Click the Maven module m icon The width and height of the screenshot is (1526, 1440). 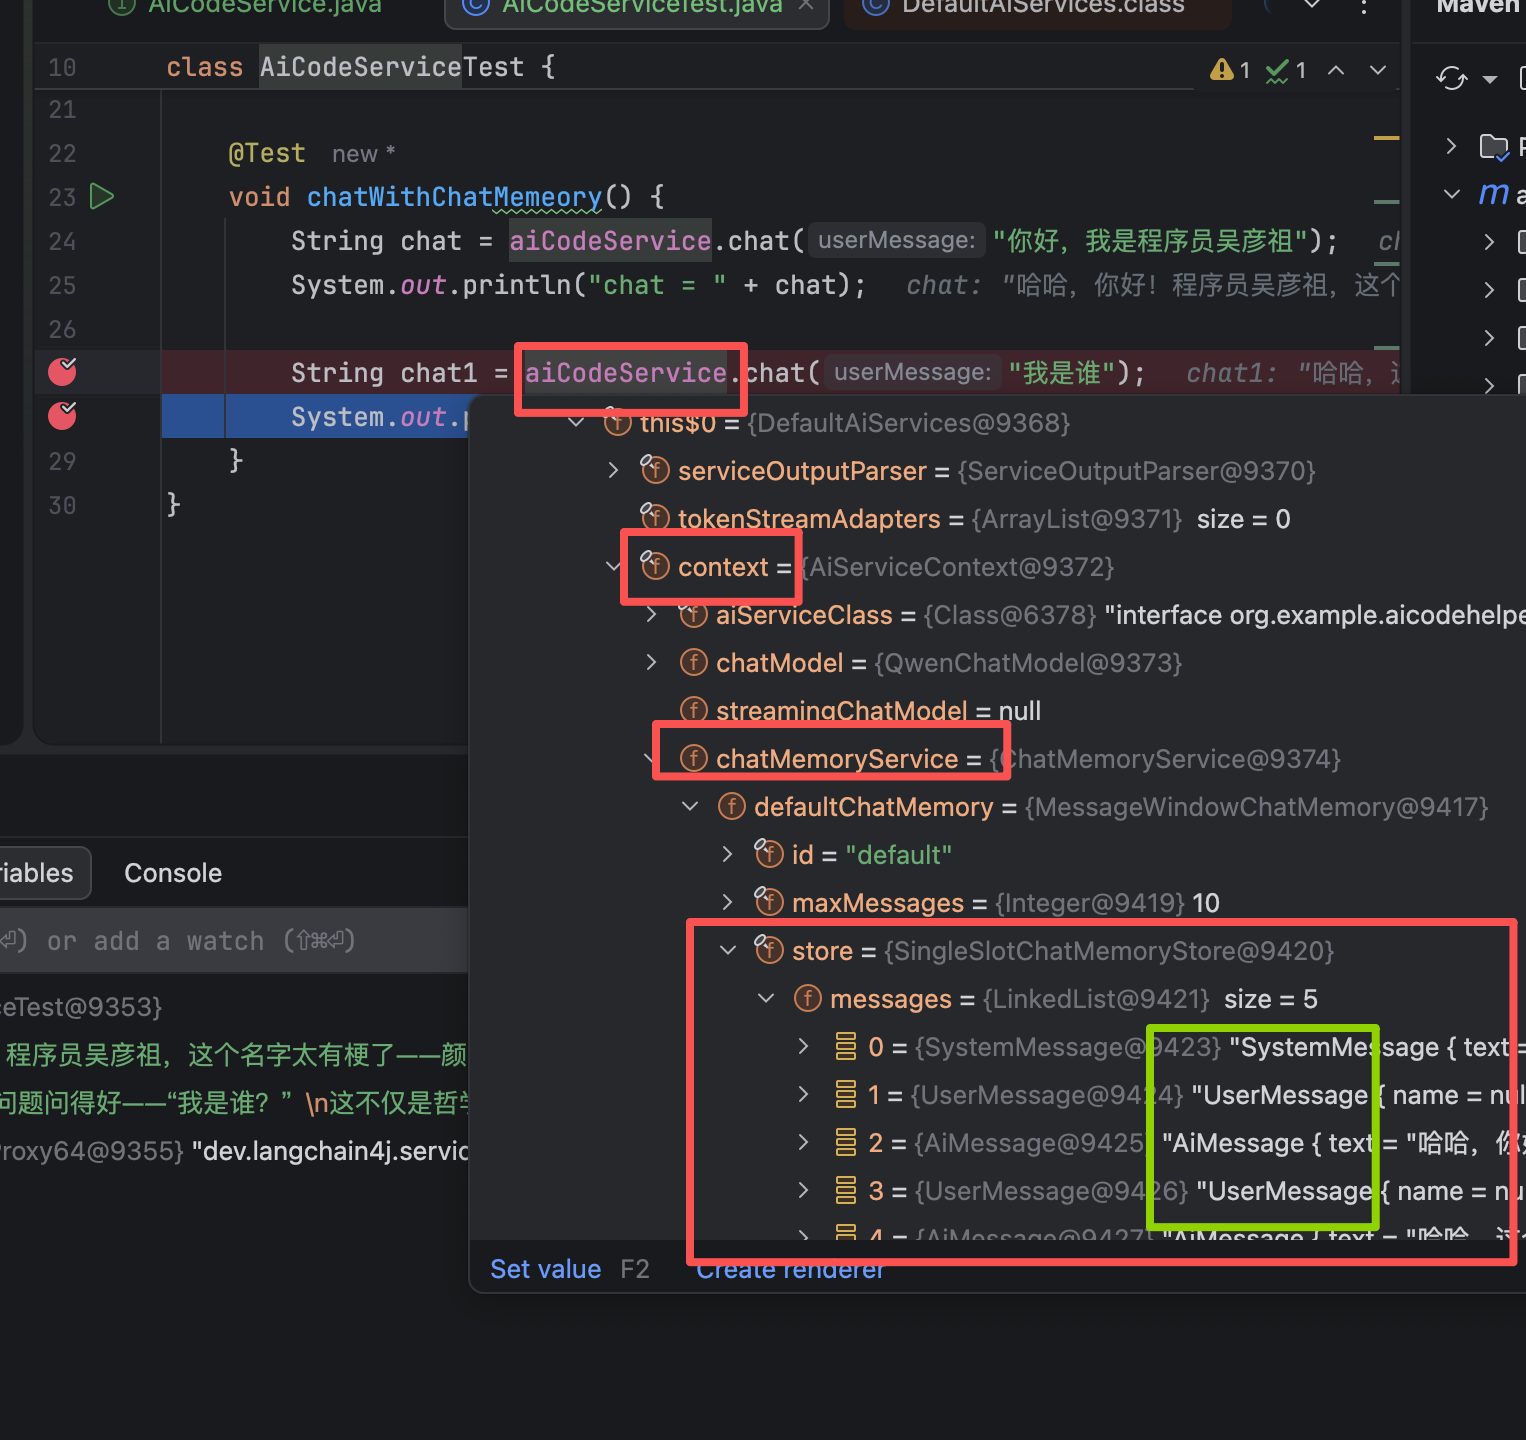(1494, 194)
